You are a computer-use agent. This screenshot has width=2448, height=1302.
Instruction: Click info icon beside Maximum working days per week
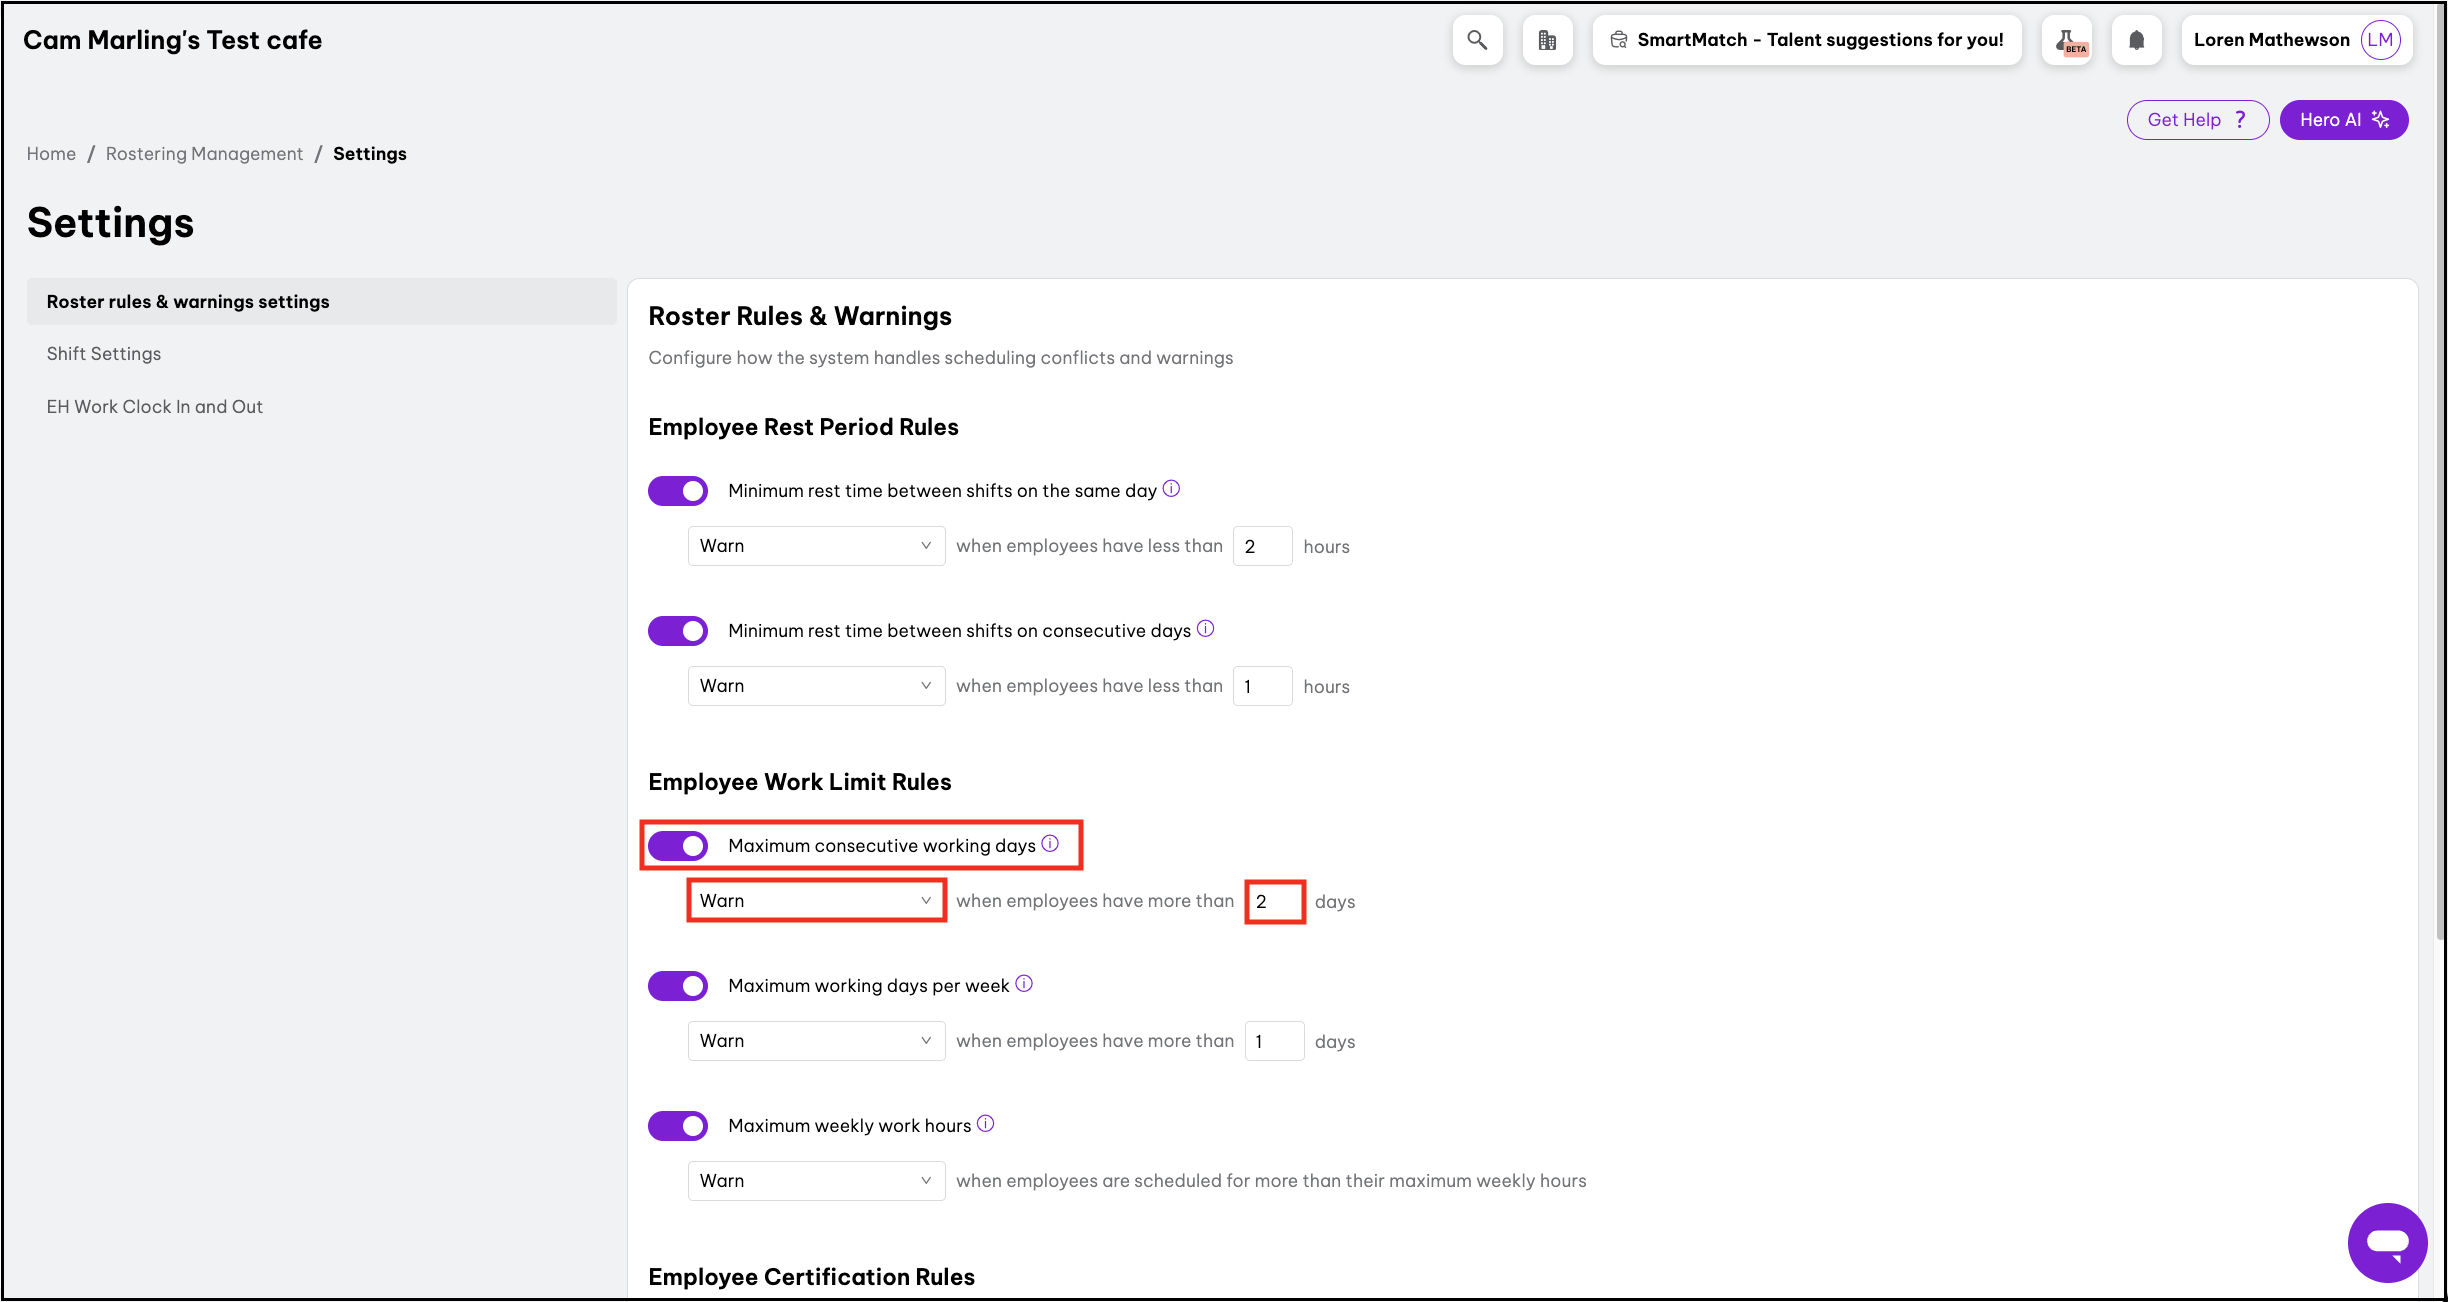click(1024, 983)
